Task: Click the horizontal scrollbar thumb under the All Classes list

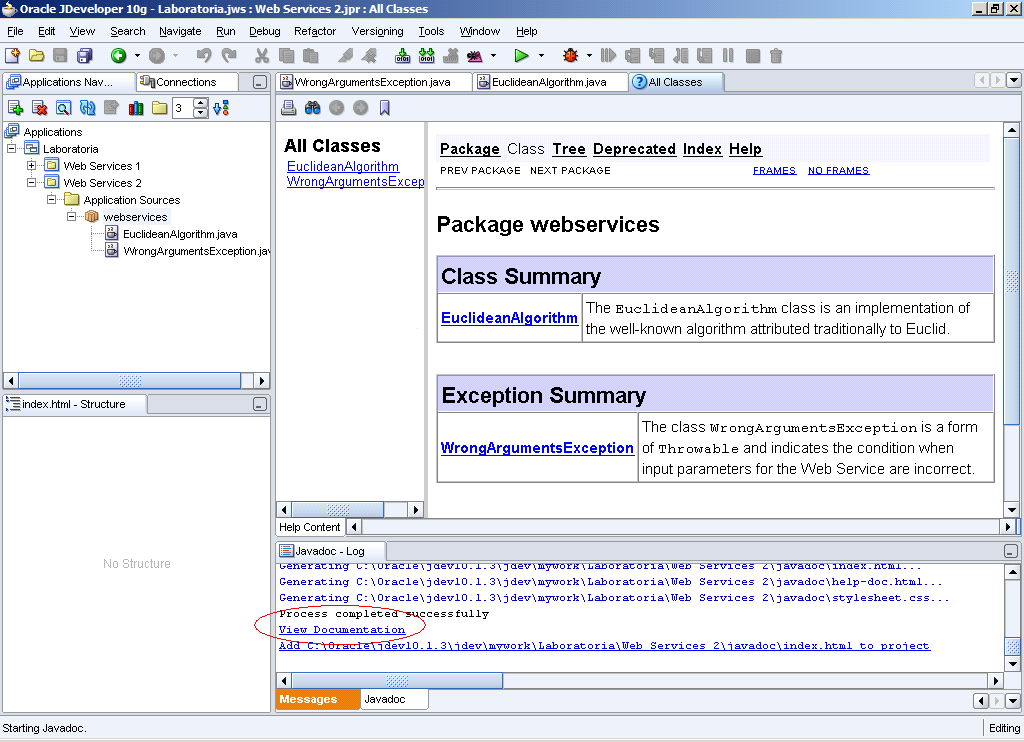Action: (337, 509)
